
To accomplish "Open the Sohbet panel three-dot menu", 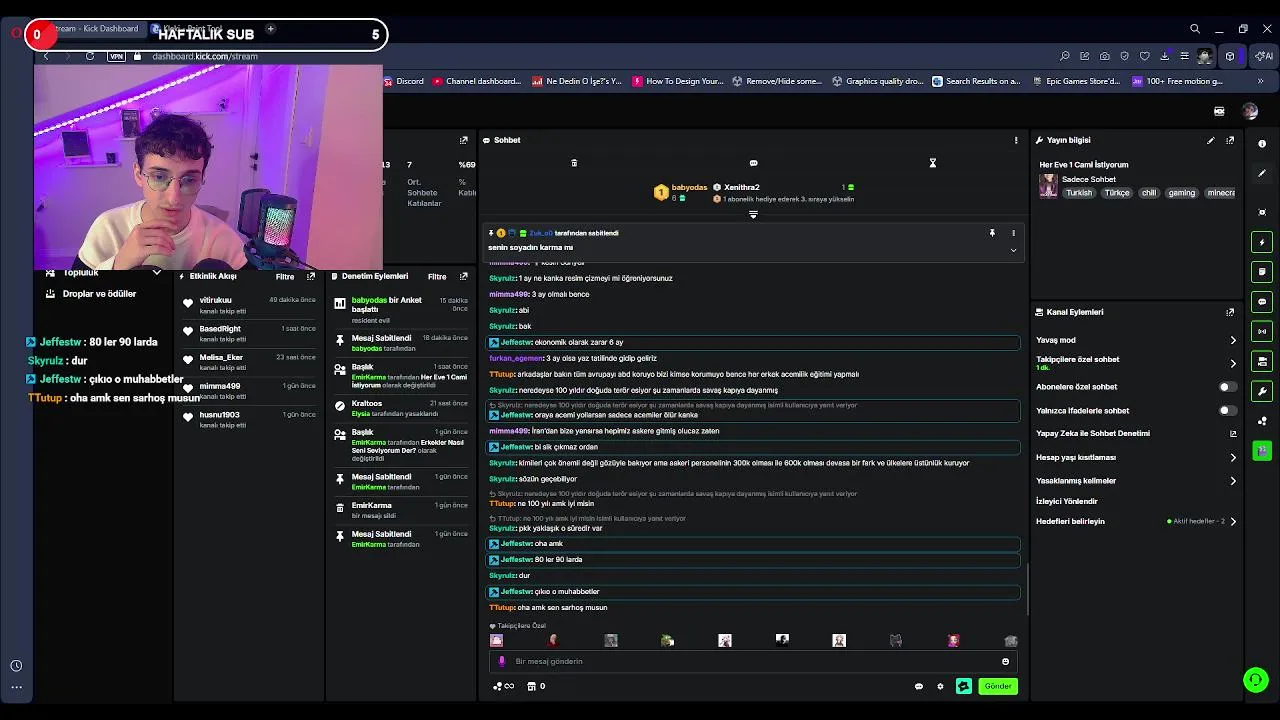I will click(x=1016, y=140).
